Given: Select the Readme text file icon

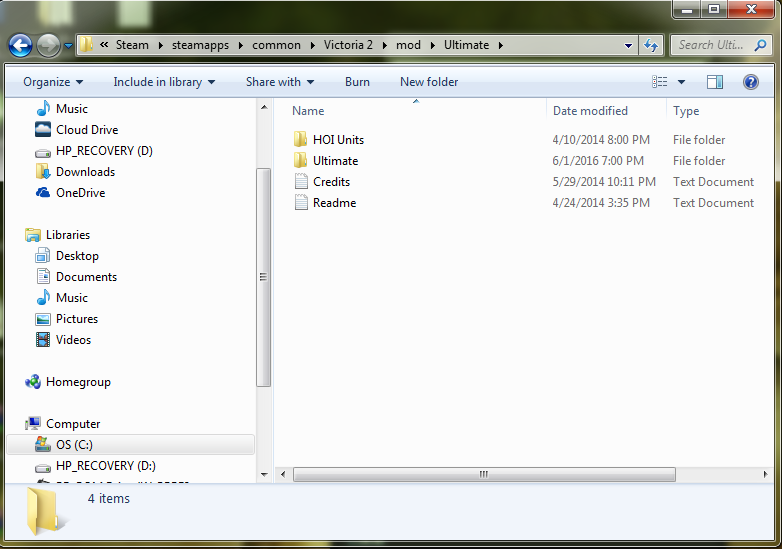Looking at the screenshot, I should [301, 202].
